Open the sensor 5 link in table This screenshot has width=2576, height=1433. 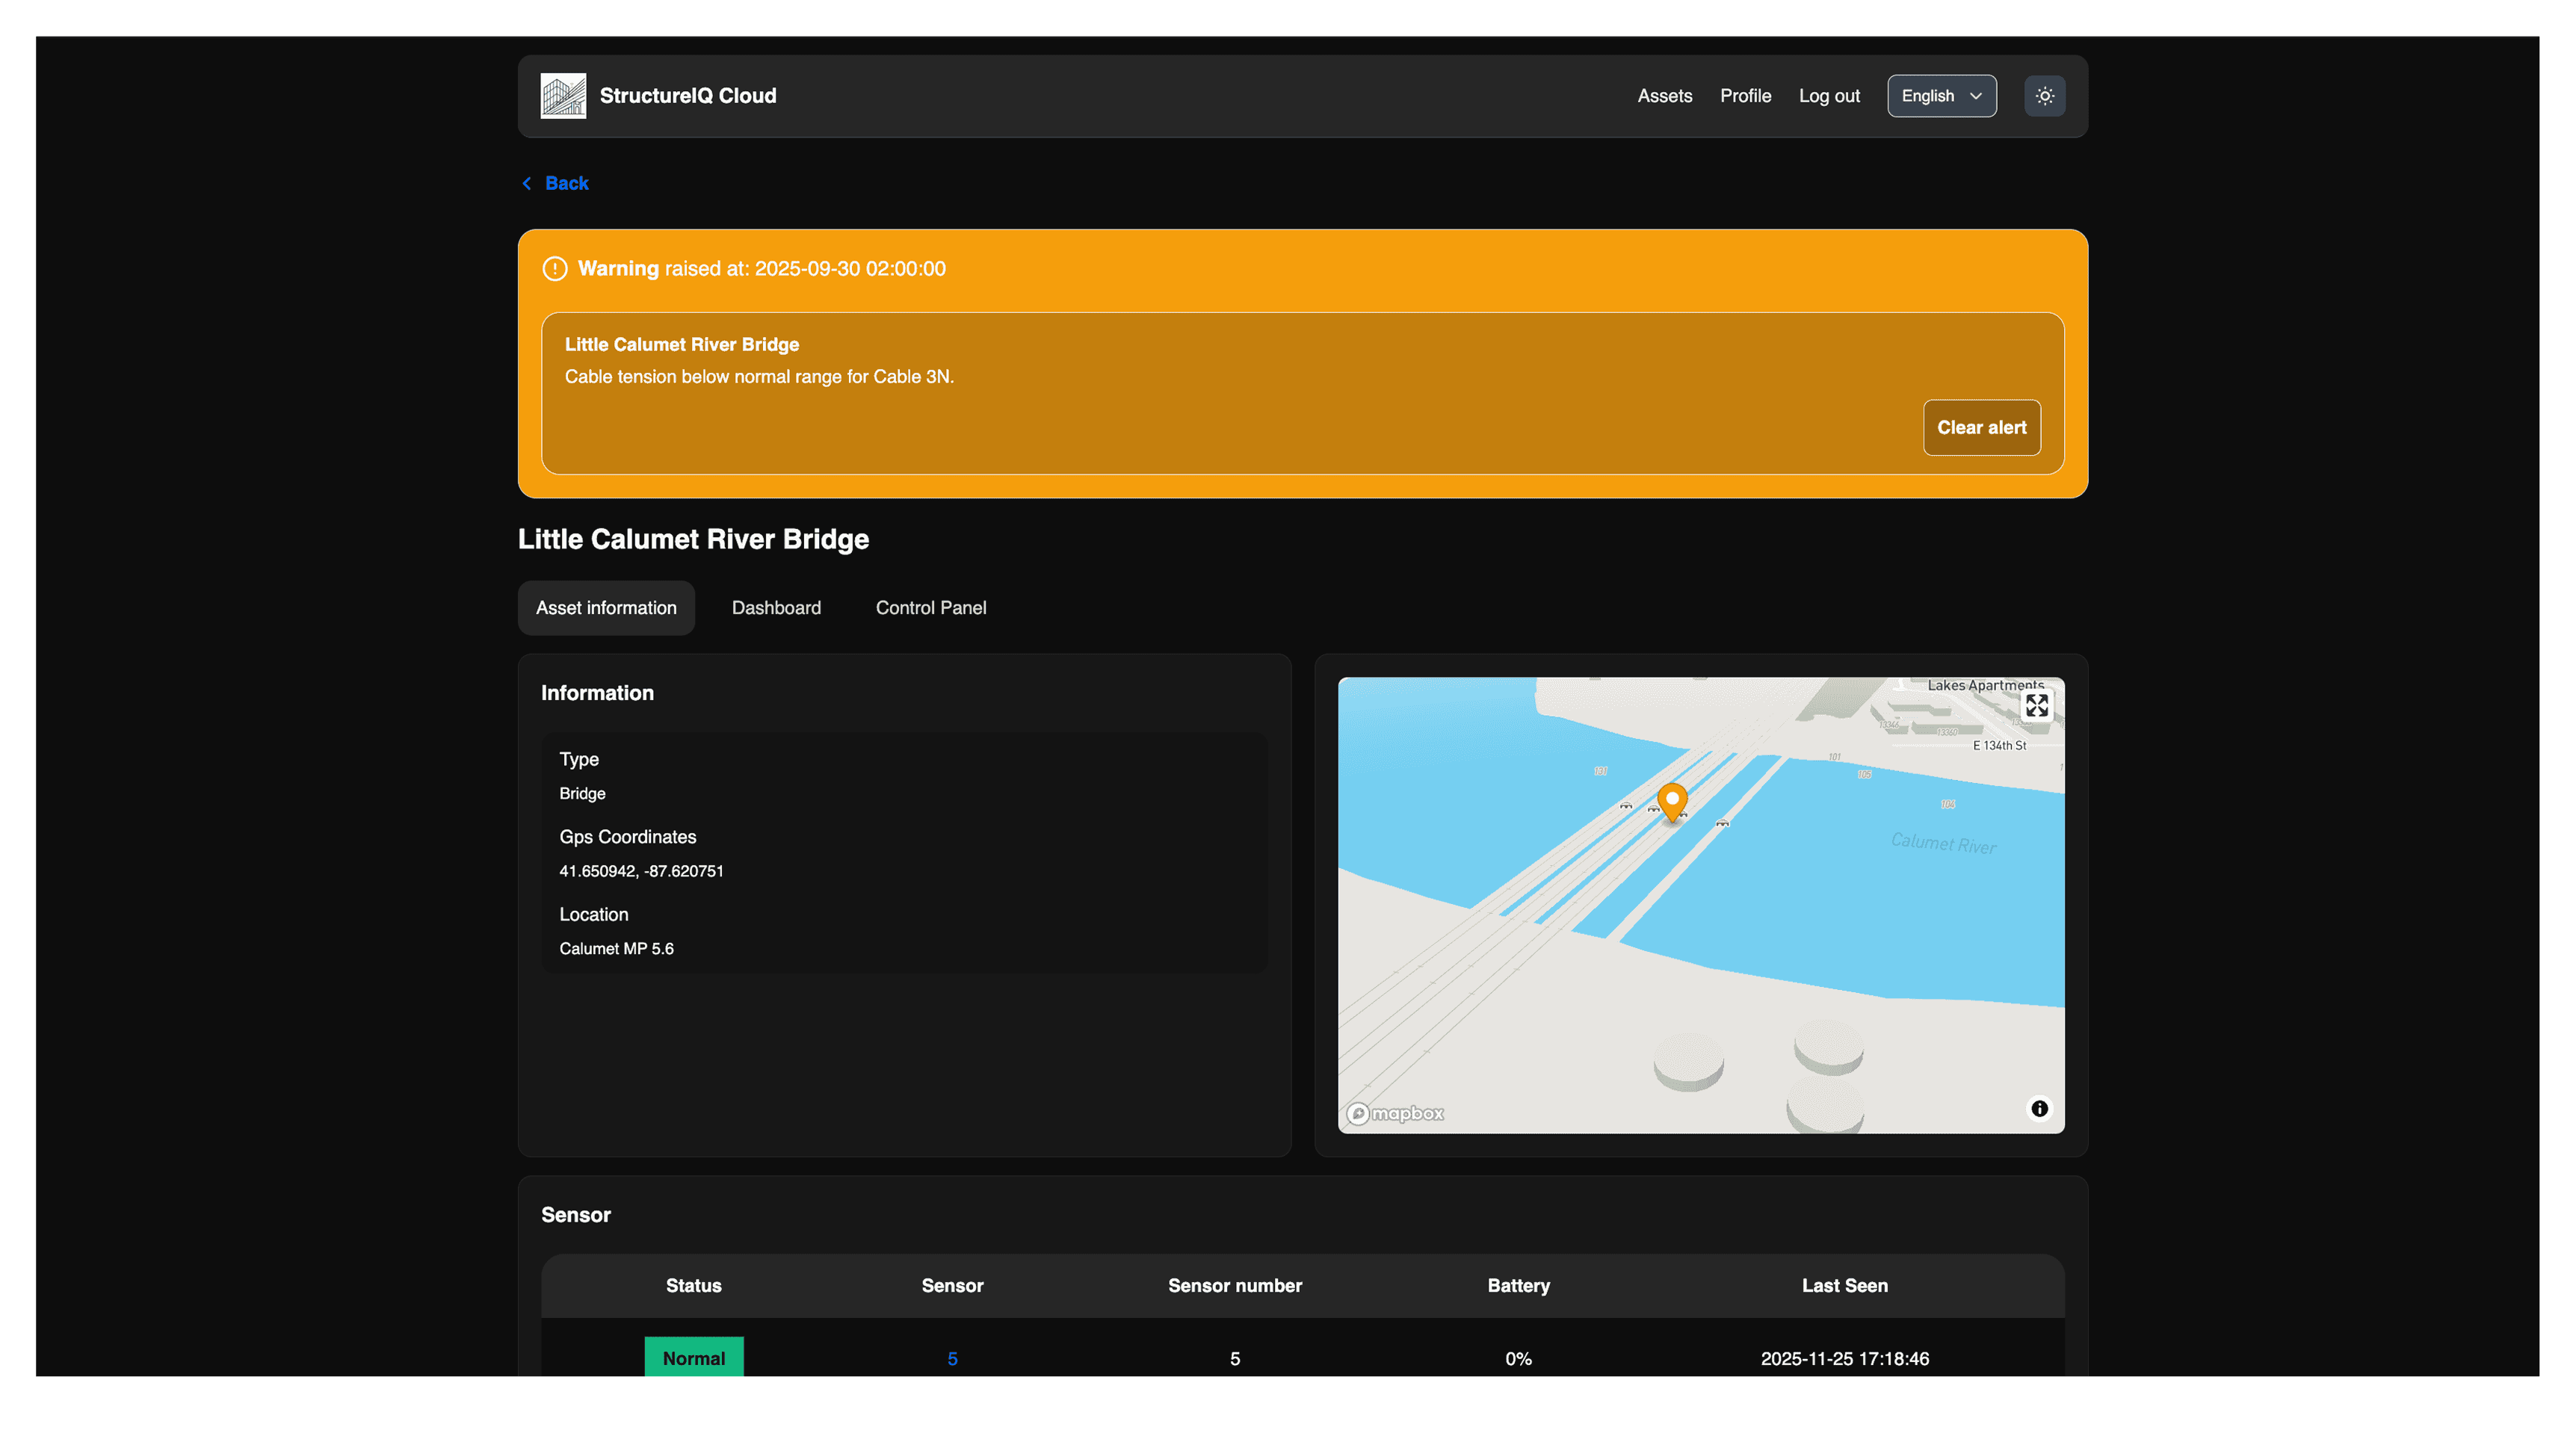pos(952,1358)
